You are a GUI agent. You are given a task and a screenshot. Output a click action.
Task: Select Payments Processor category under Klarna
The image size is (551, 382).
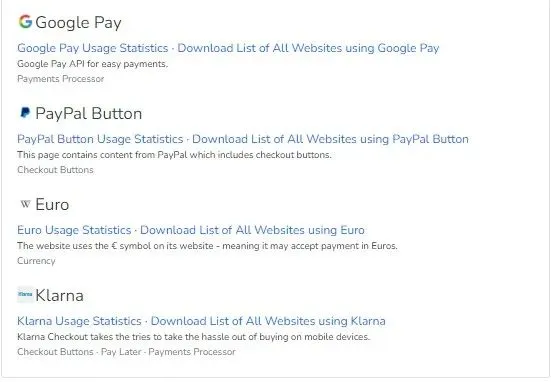coord(192,352)
